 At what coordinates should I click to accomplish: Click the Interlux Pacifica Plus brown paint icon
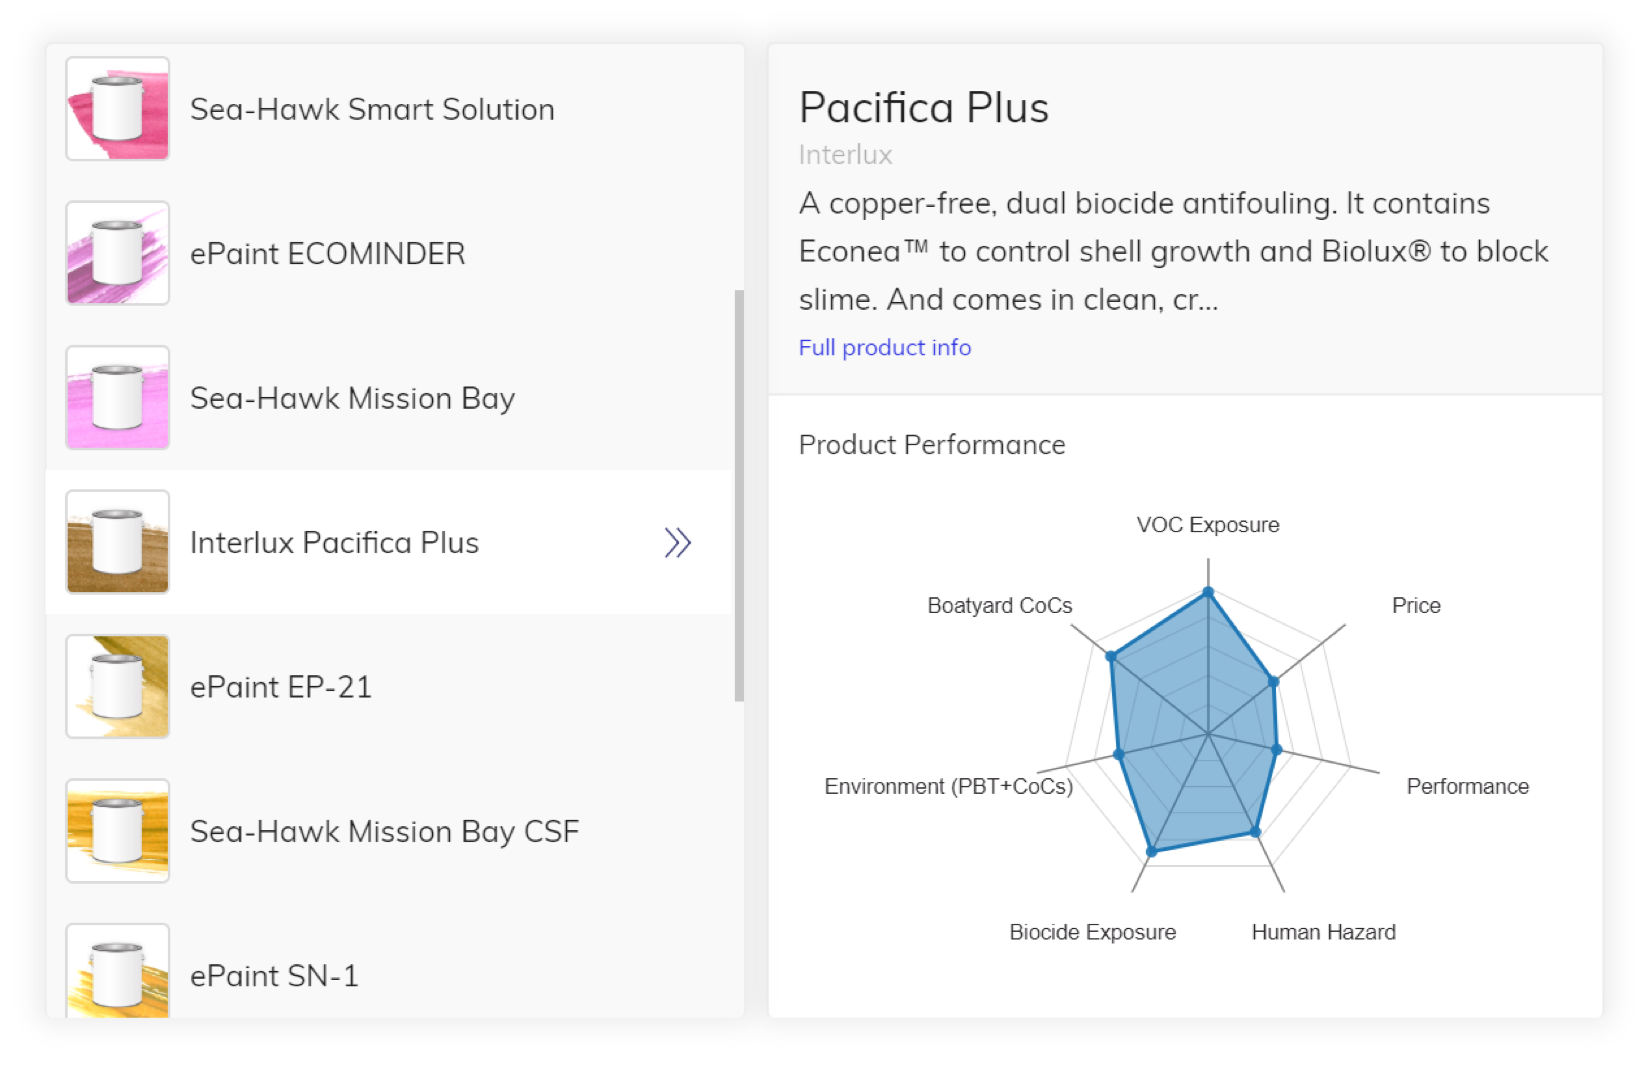[x=117, y=542]
